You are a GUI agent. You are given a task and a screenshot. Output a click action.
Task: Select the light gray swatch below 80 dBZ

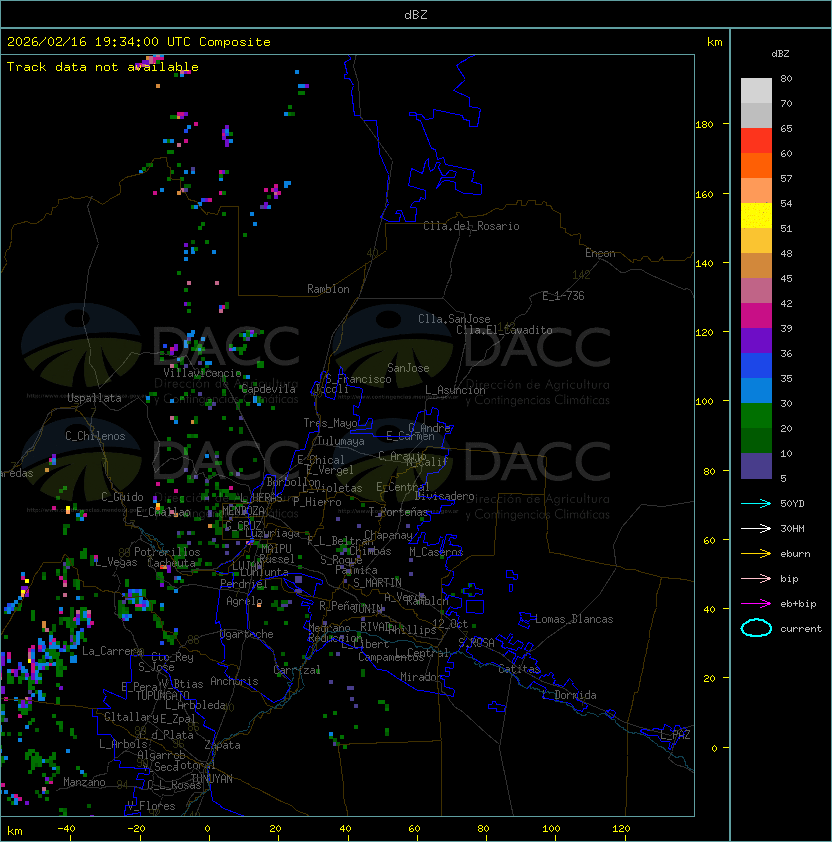pos(756,91)
